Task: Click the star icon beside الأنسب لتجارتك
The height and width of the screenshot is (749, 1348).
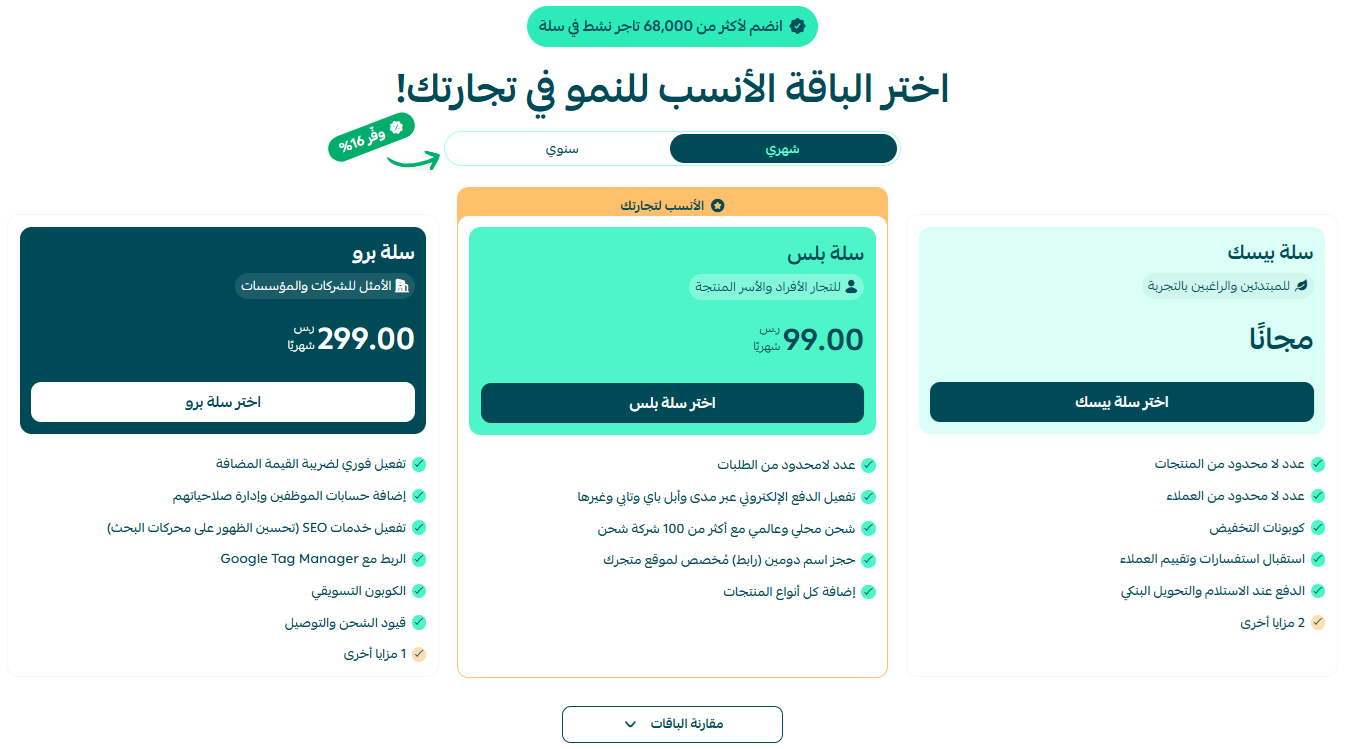Action: point(717,206)
